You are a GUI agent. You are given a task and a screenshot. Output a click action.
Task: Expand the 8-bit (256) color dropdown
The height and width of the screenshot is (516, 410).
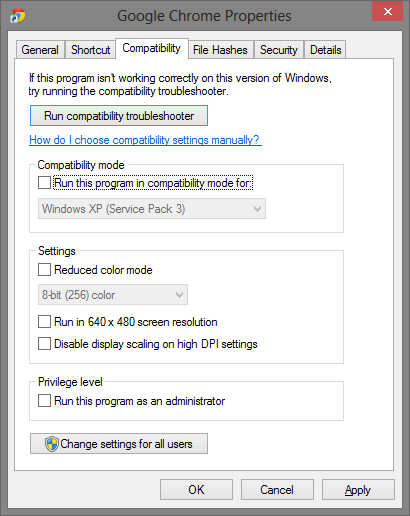tap(113, 295)
